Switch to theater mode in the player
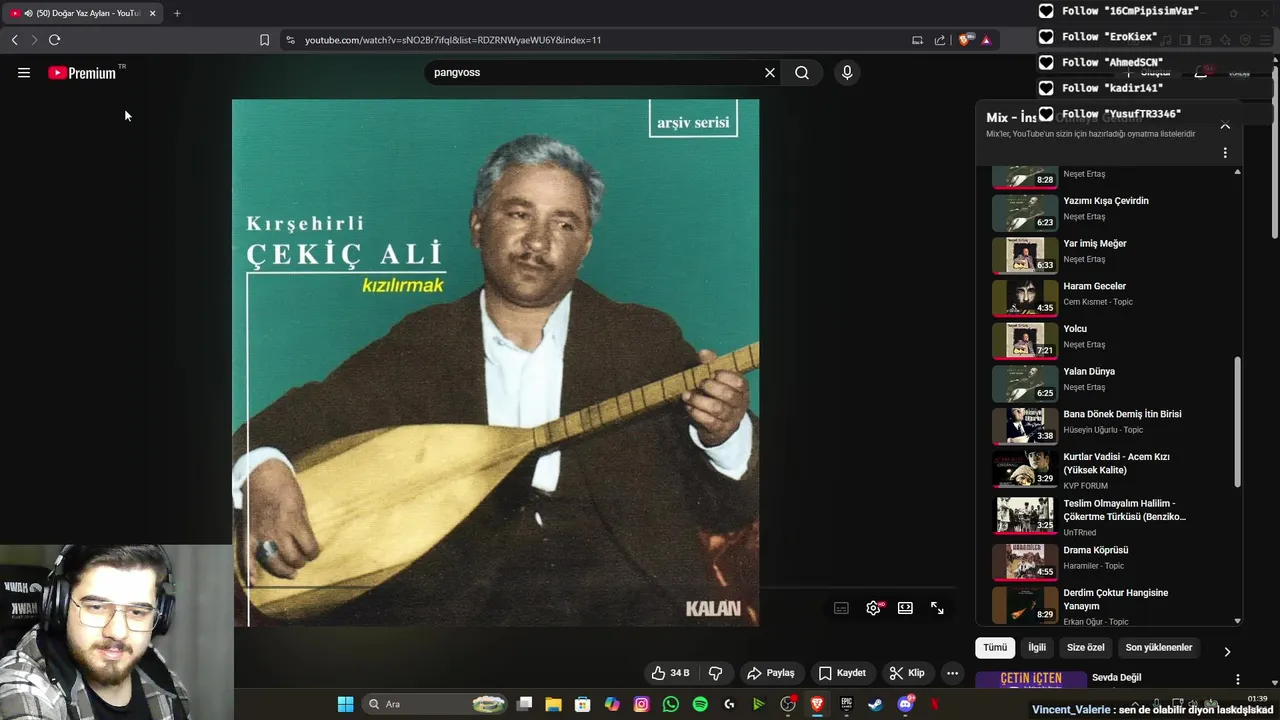The height and width of the screenshot is (720, 1280). point(905,608)
